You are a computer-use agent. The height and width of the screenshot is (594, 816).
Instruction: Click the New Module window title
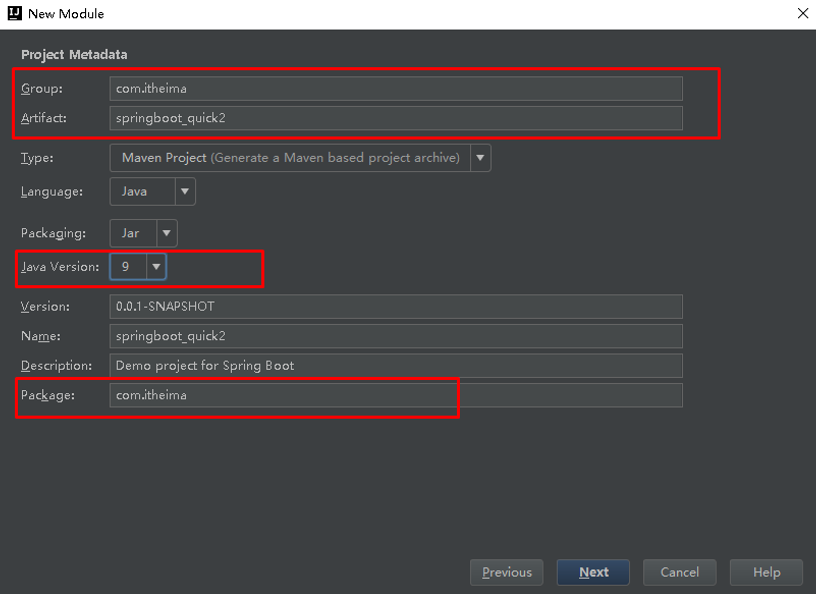[x=66, y=14]
